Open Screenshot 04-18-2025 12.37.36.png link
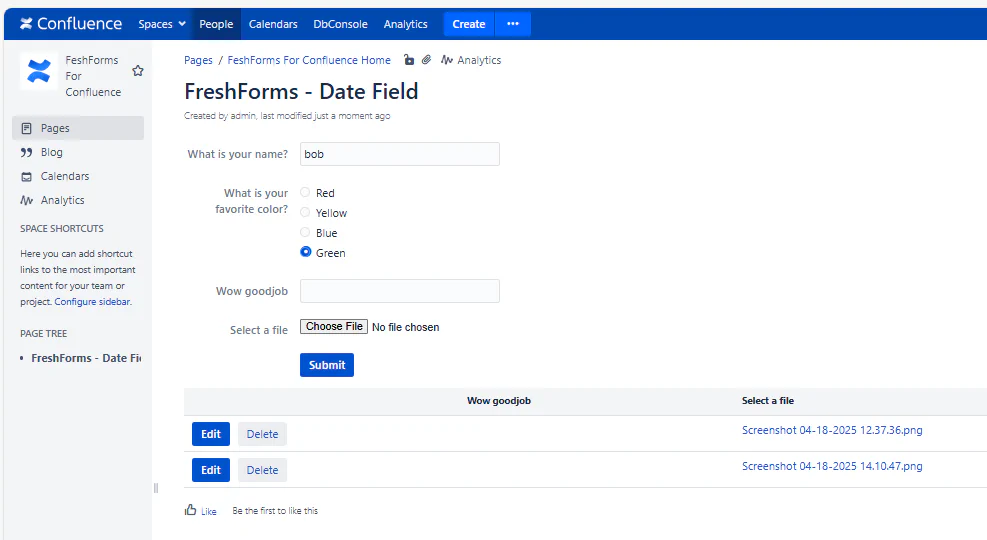This screenshot has width=987, height=540. [832, 430]
